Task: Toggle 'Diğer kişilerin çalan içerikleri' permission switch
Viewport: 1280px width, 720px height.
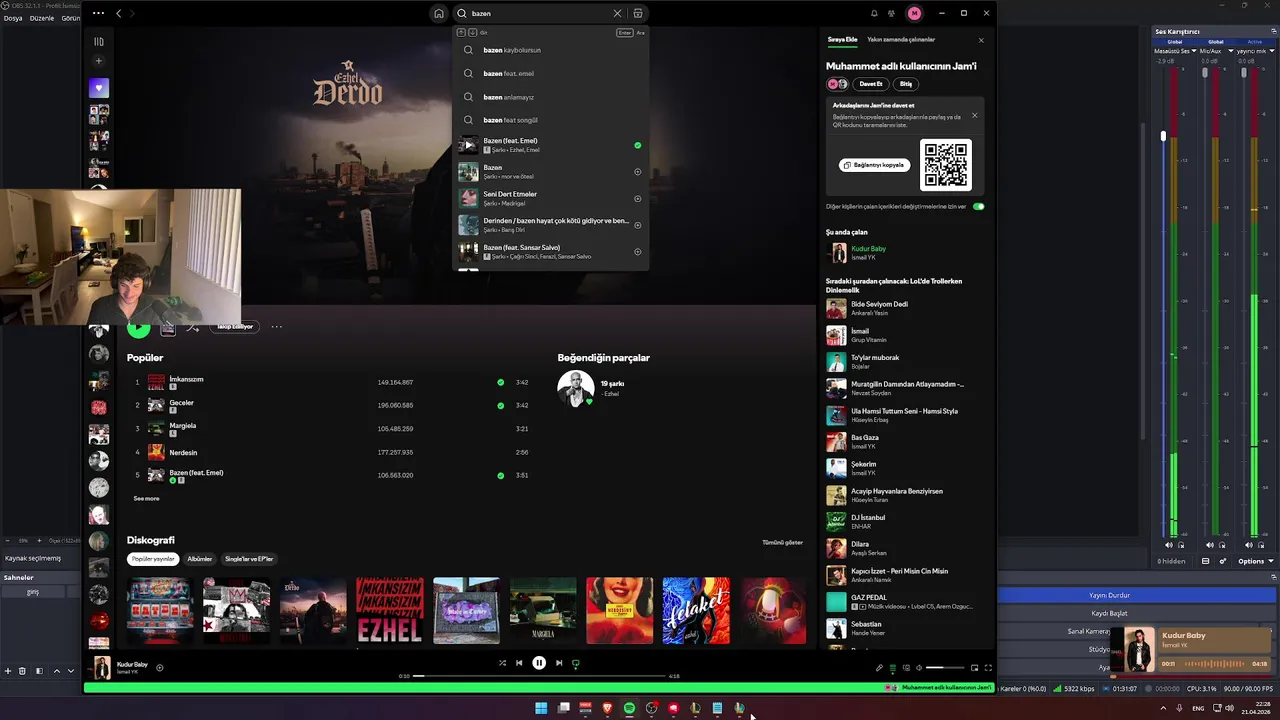Action: [x=978, y=207]
